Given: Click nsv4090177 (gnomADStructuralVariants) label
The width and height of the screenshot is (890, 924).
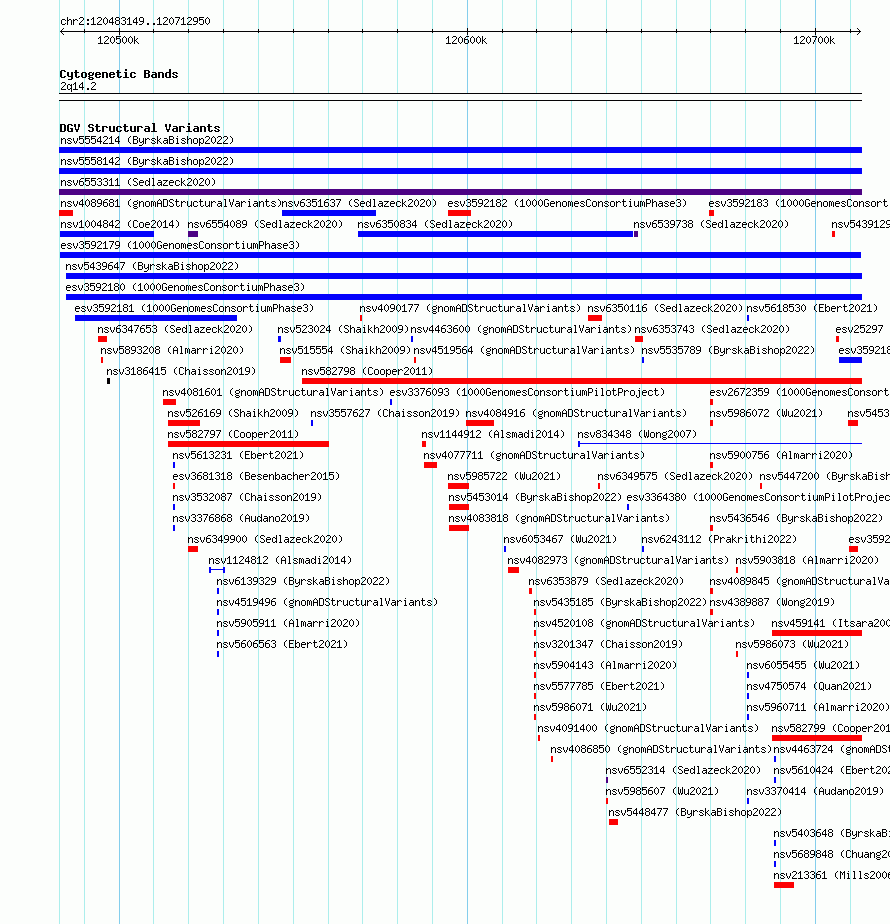Looking at the screenshot, I should (470, 308).
